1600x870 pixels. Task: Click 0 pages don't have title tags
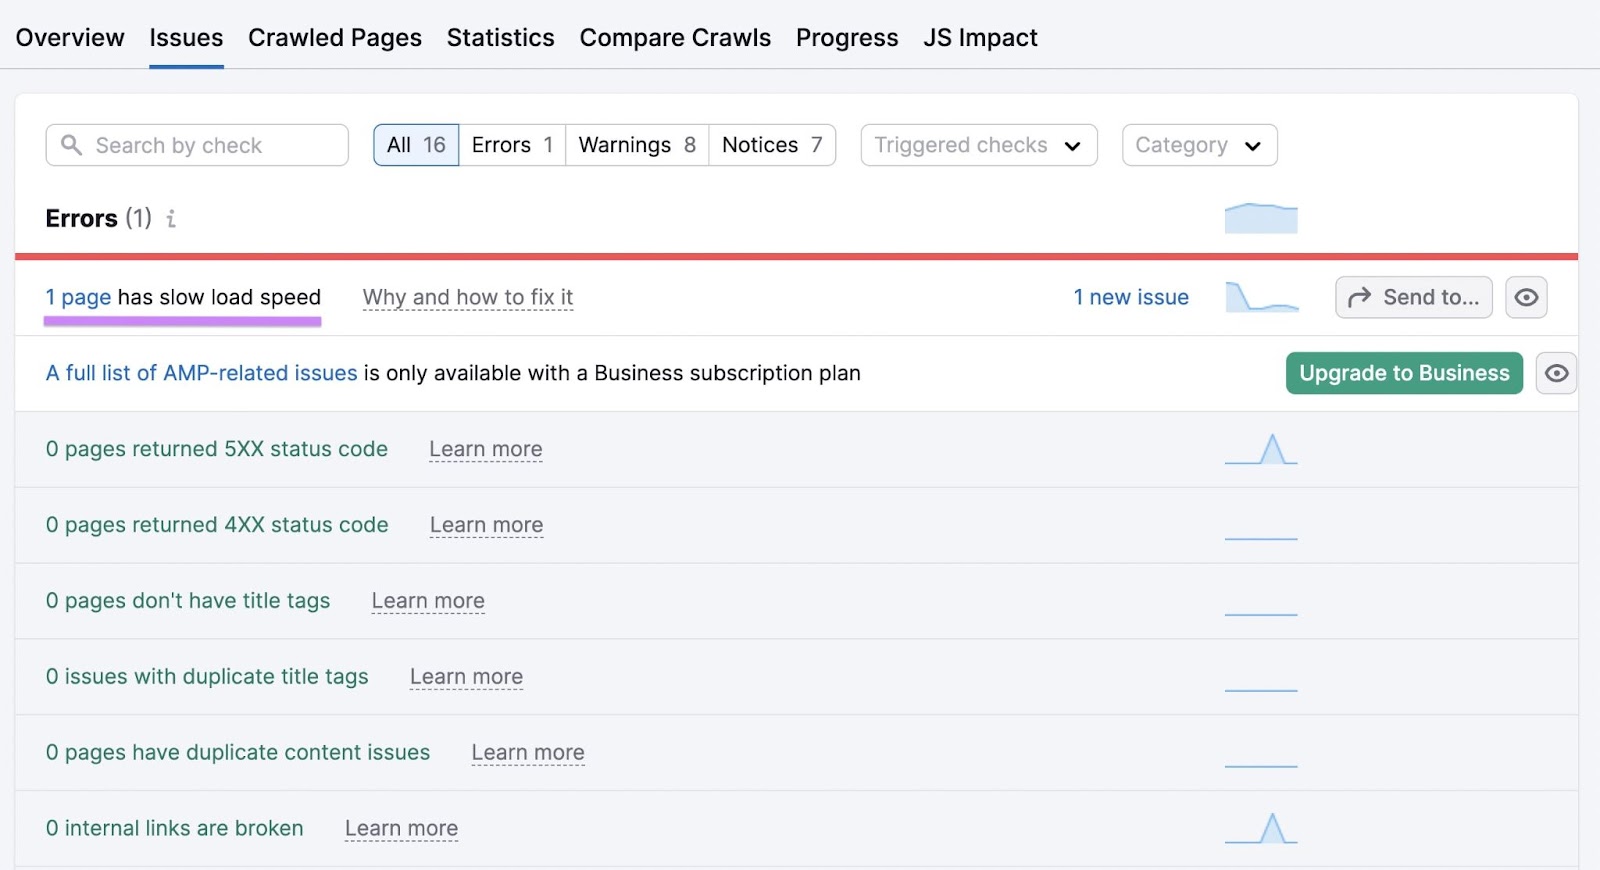click(x=188, y=601)
